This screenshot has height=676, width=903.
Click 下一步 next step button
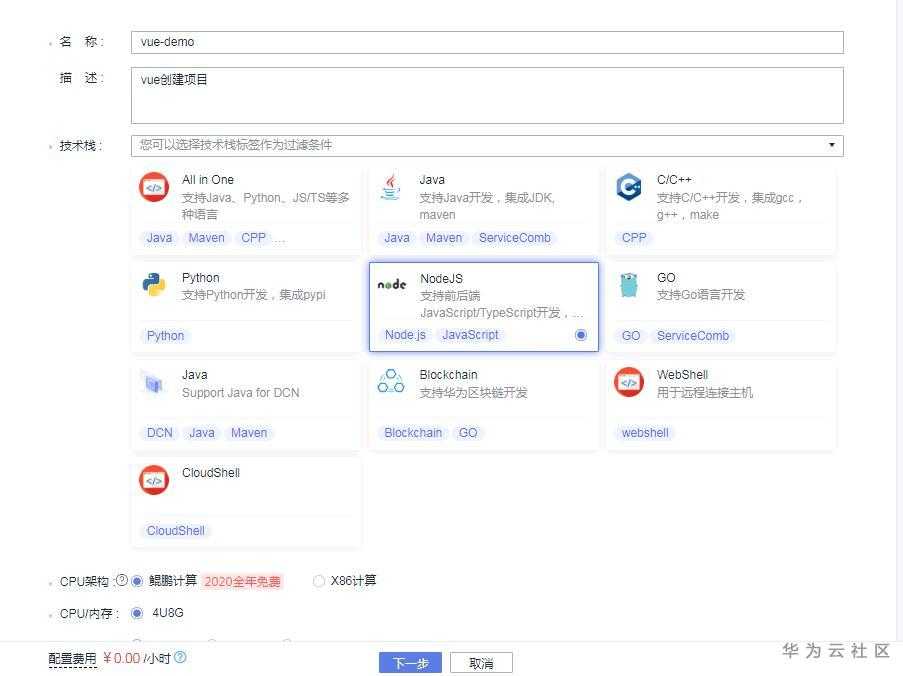coord(410,663)
